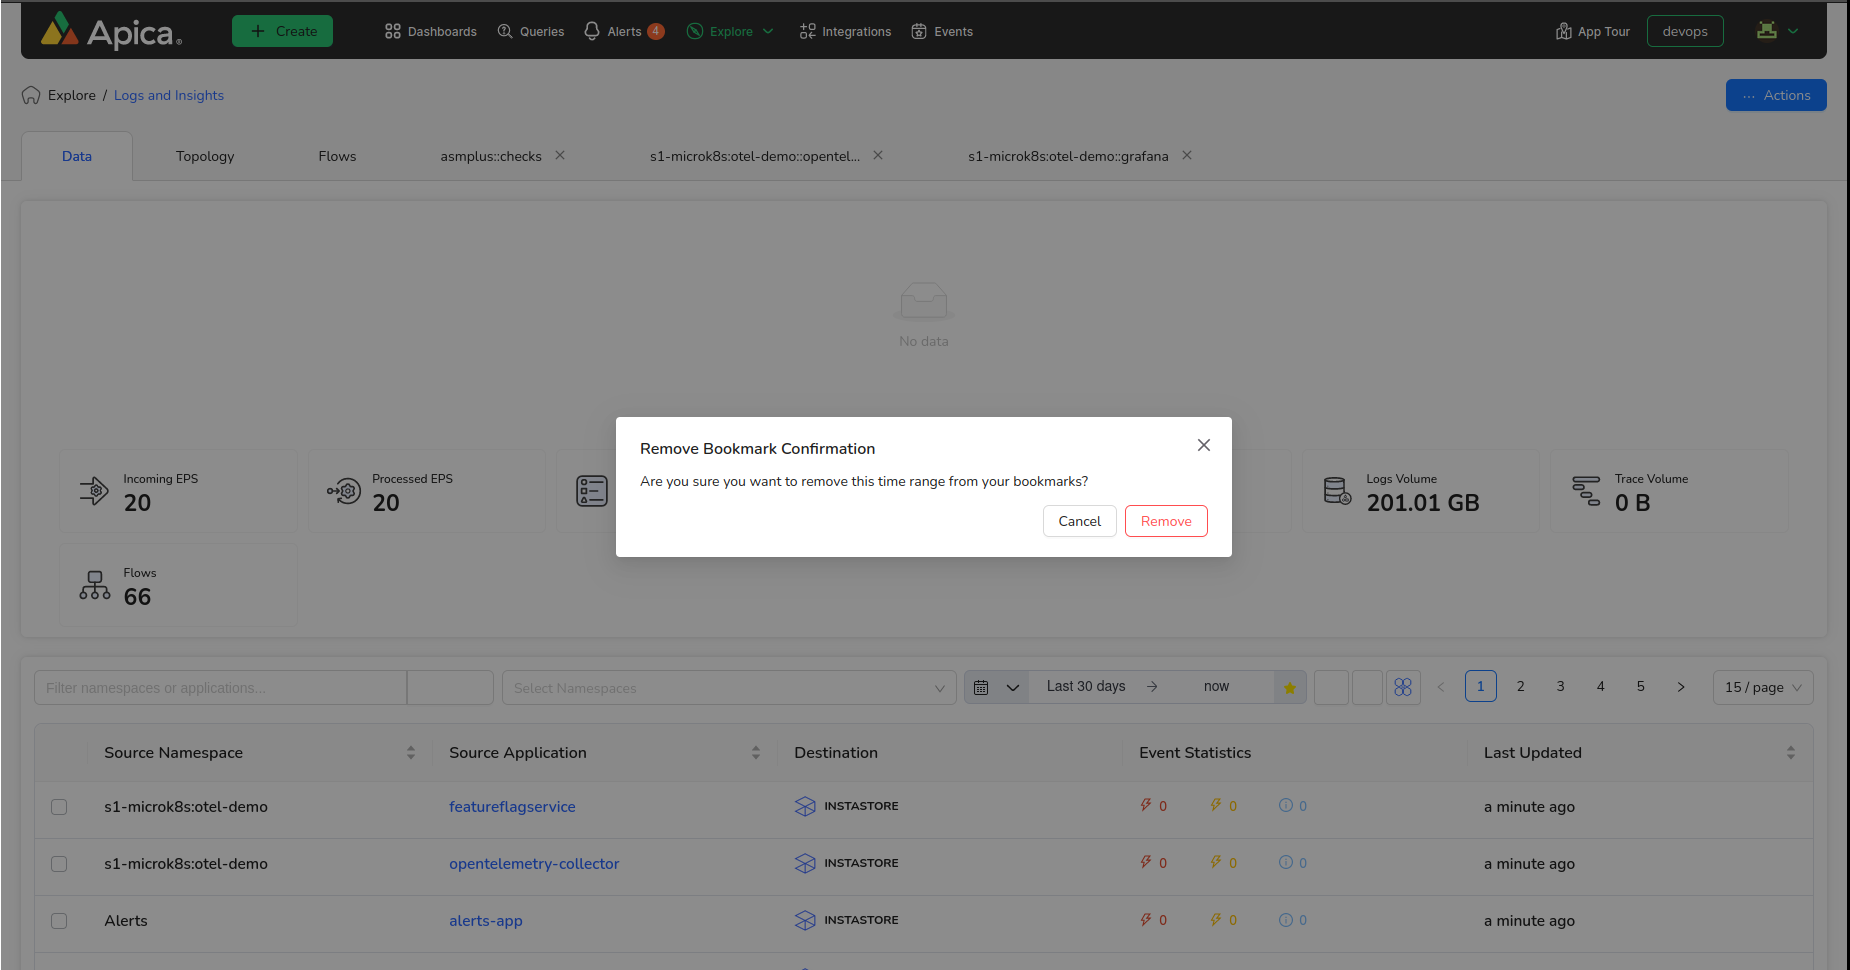The height and width of the screenshot is (970, 1850).
Task: Click the home icon in breadcrumb
Action: [31, 95]
